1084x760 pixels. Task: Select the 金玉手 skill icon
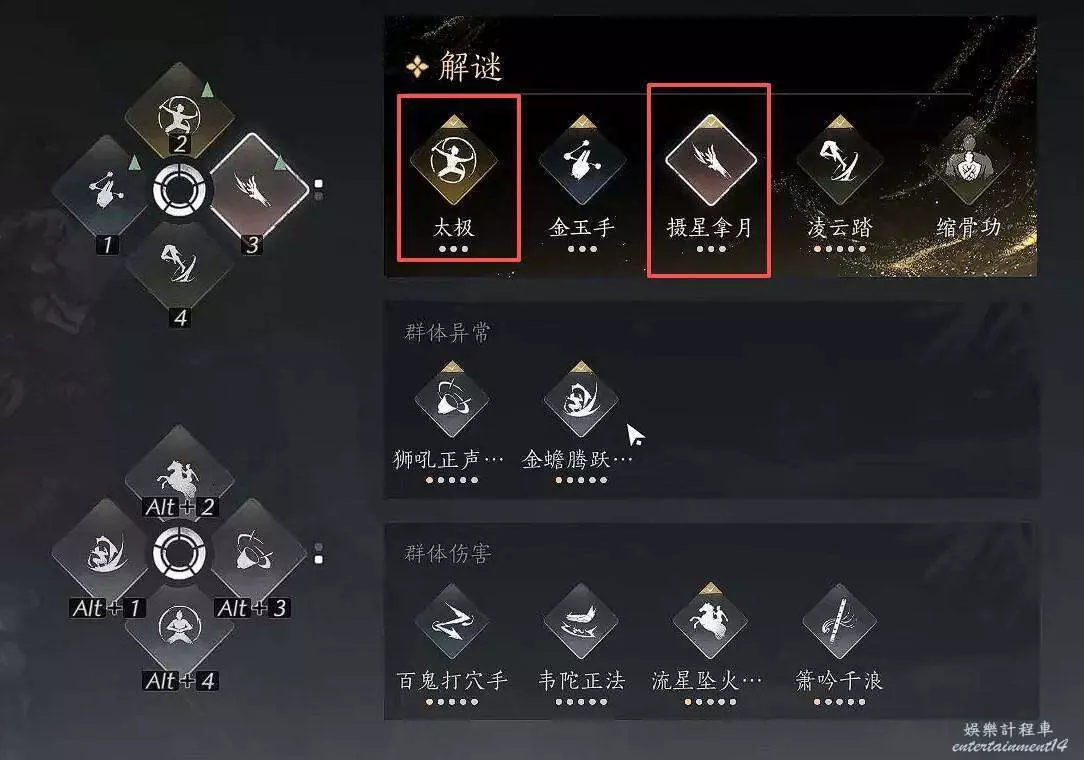pyautogui.click(x=583, y=161)
